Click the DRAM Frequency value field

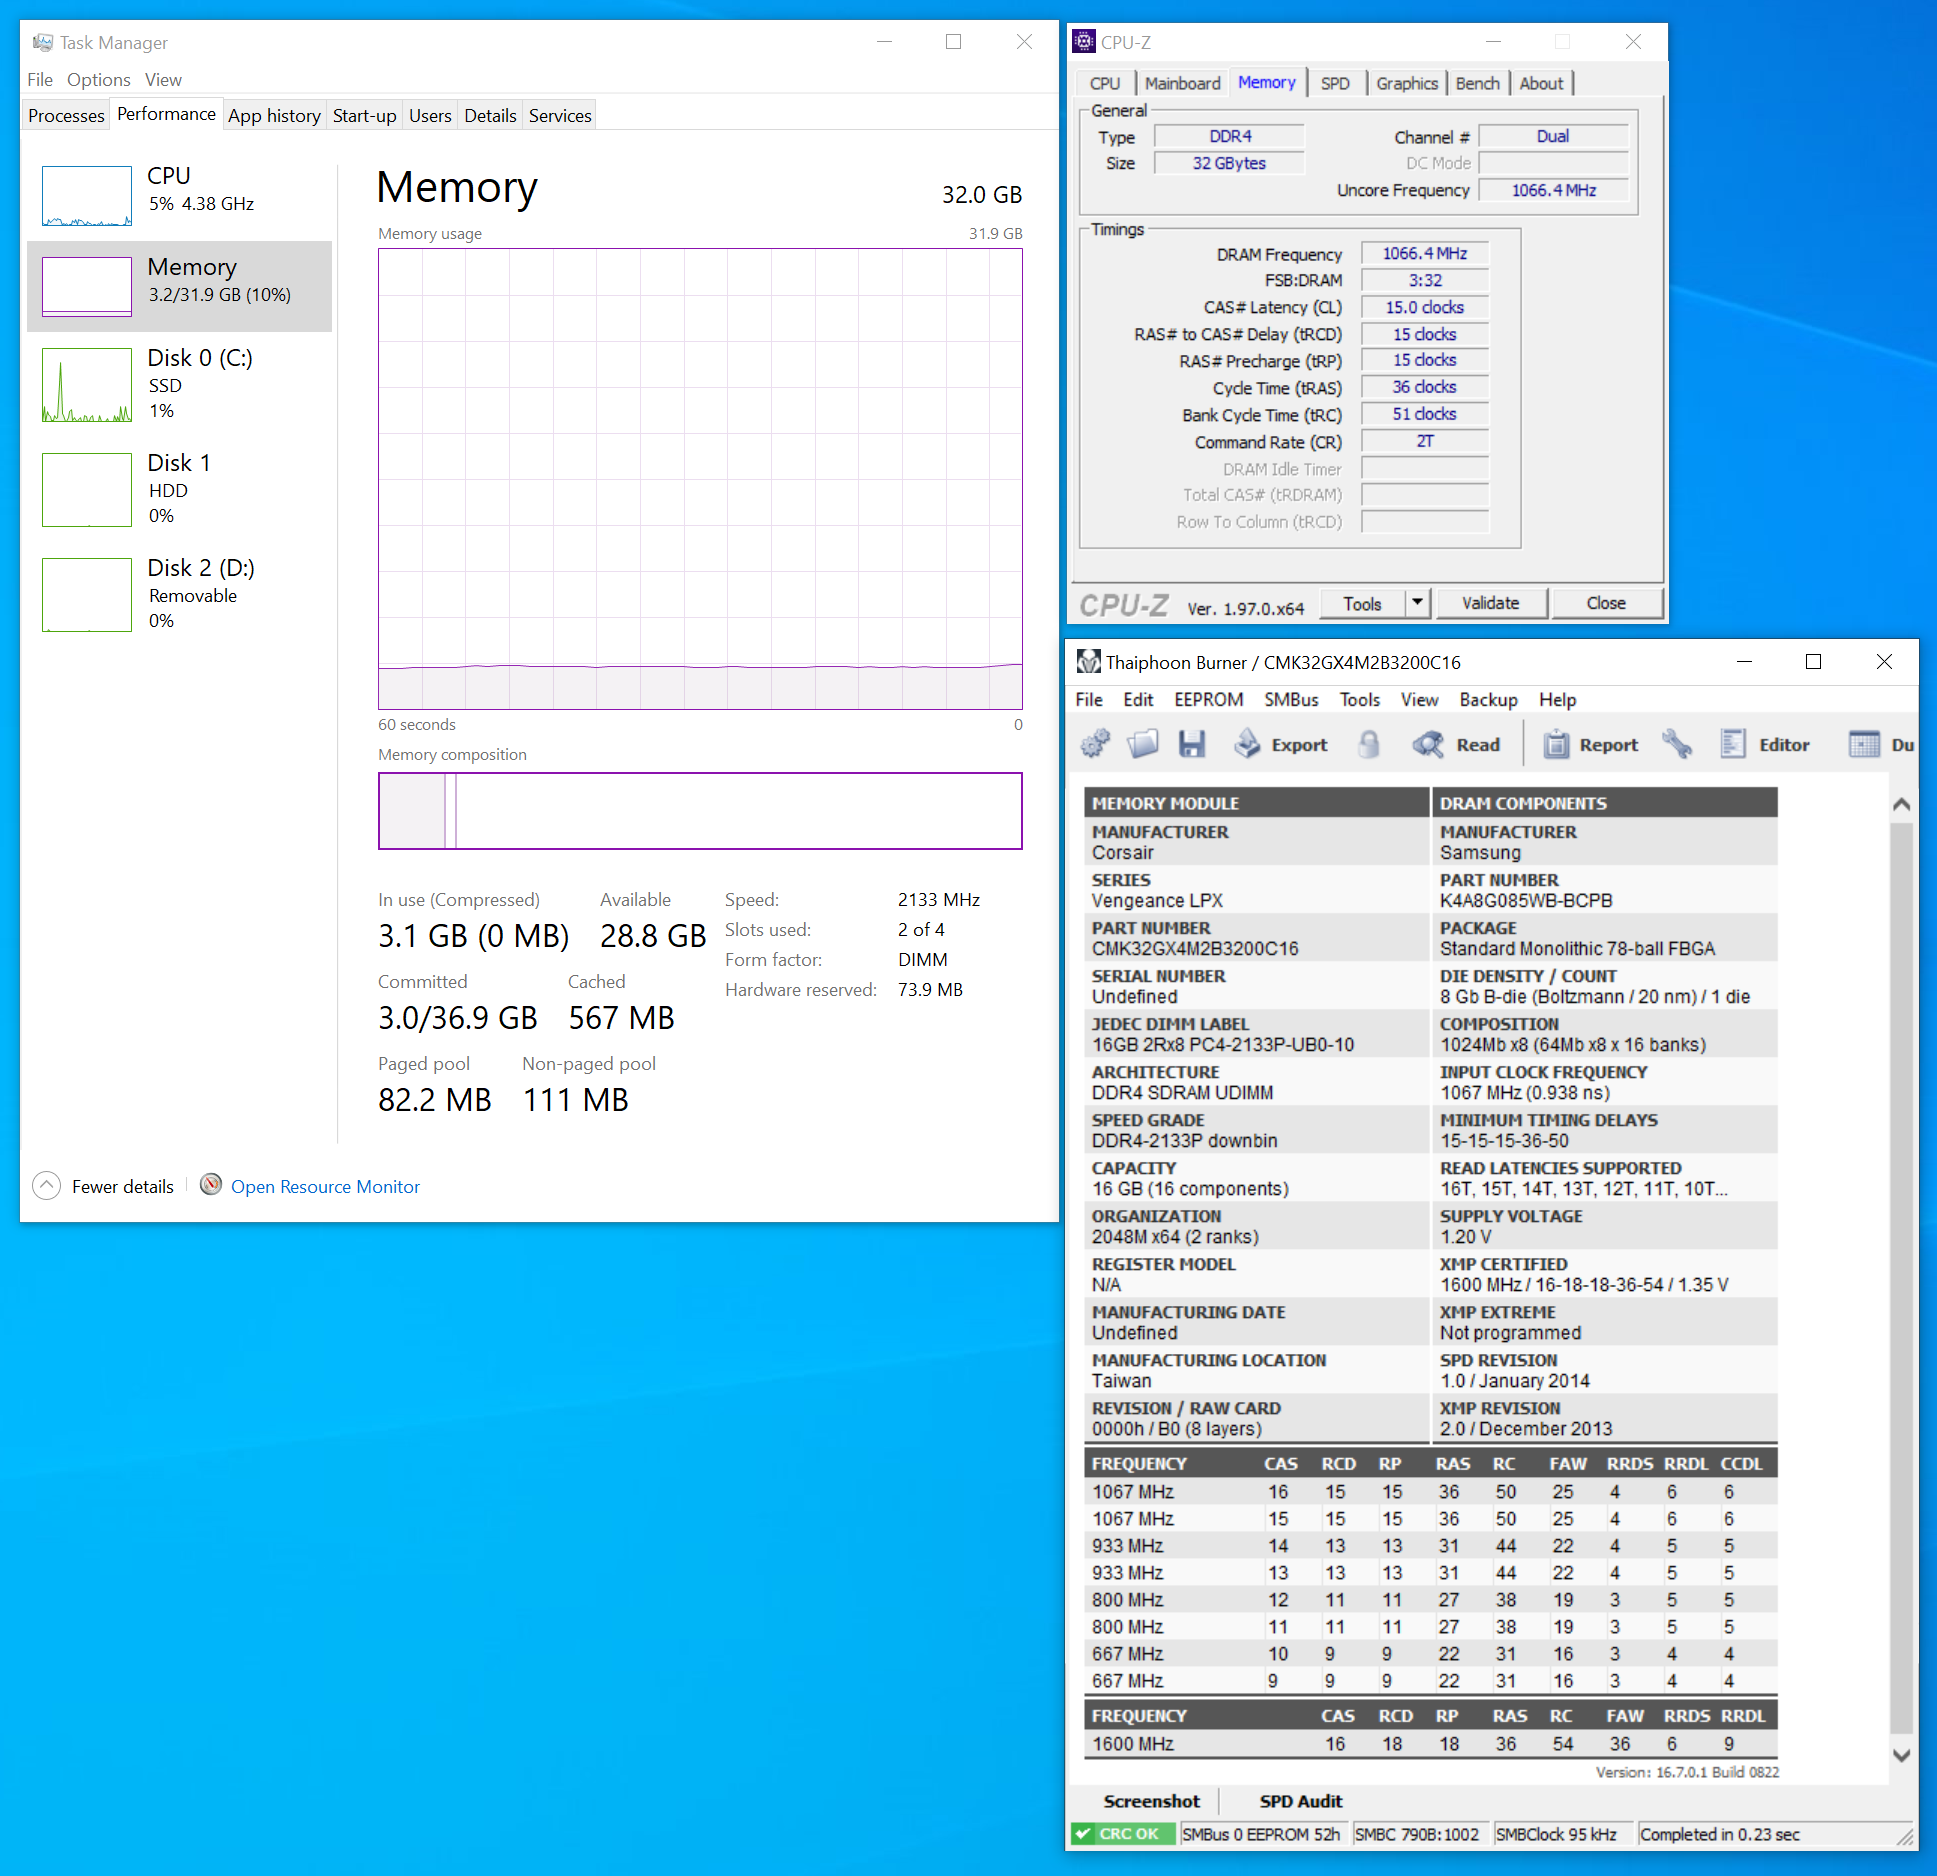point(1425,253)
